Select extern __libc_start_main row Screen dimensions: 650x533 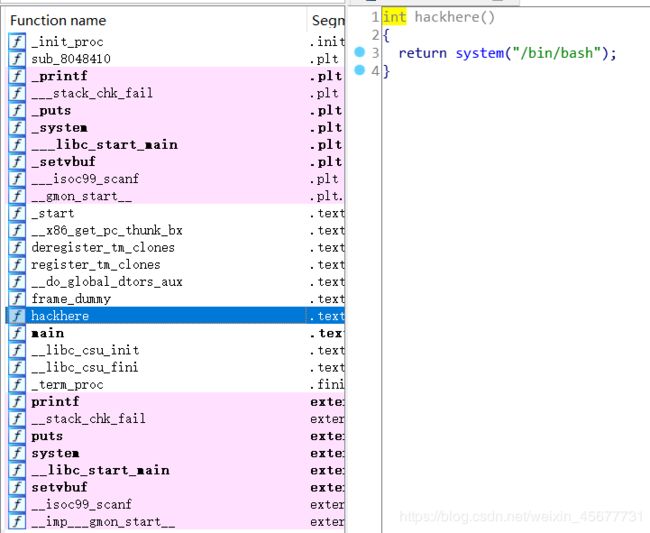point(176,470)
